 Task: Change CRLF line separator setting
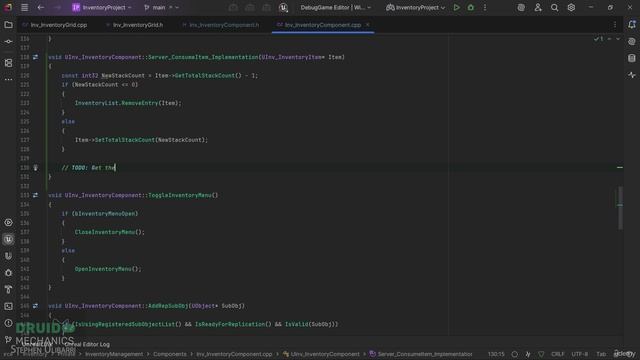(x=558, y=354)
